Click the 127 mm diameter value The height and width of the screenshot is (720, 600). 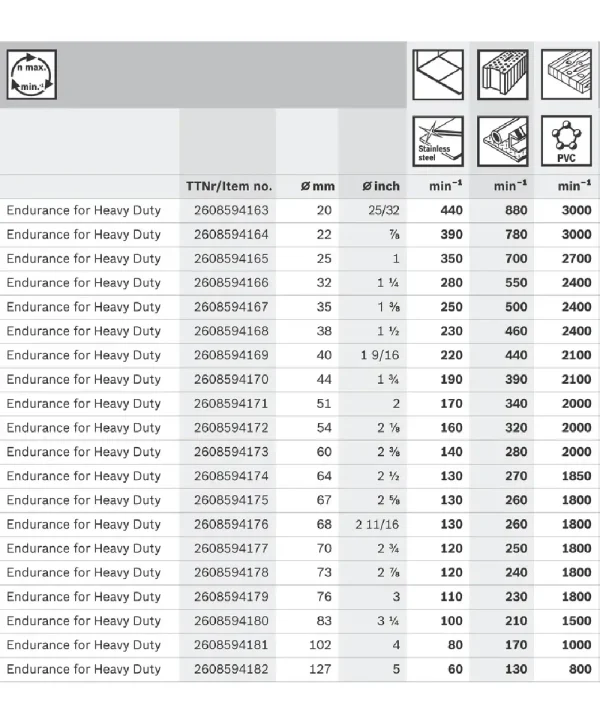coord(320,669)
